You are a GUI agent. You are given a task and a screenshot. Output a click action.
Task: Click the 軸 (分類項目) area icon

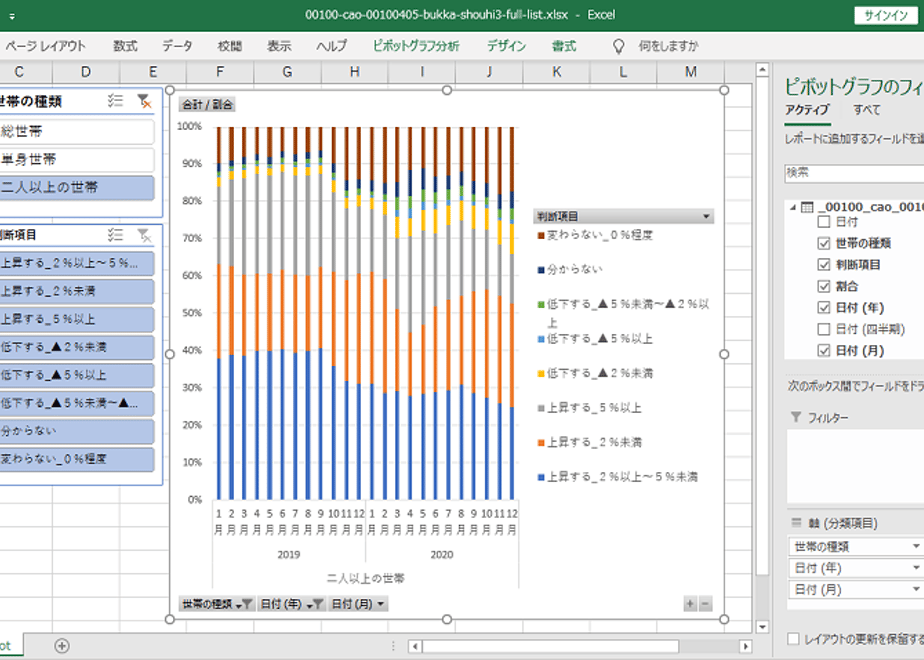[796, 523]
